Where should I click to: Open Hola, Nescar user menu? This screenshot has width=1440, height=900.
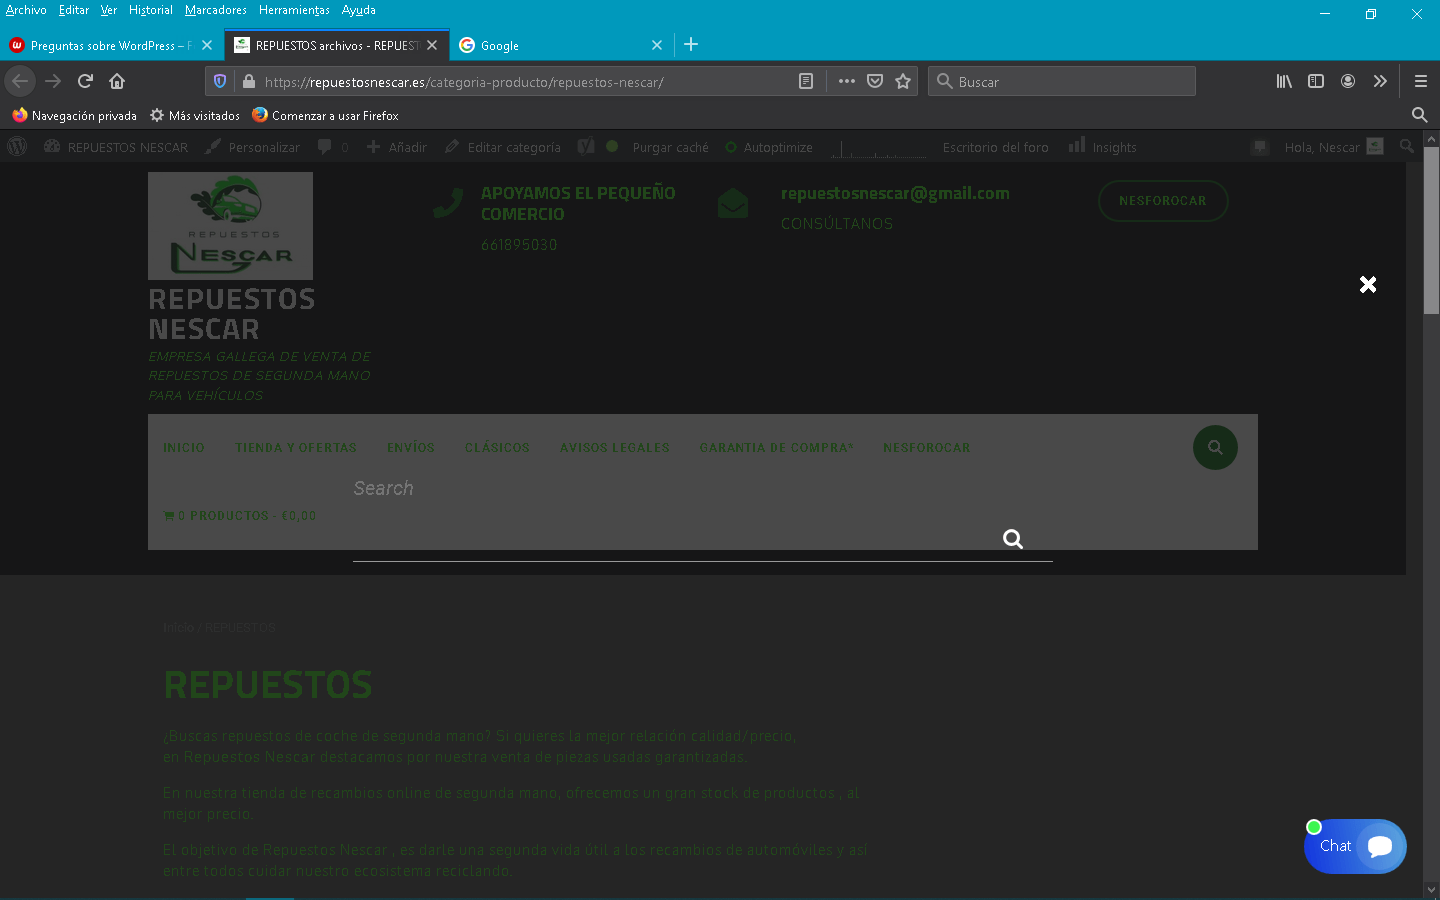[1334, 147]
